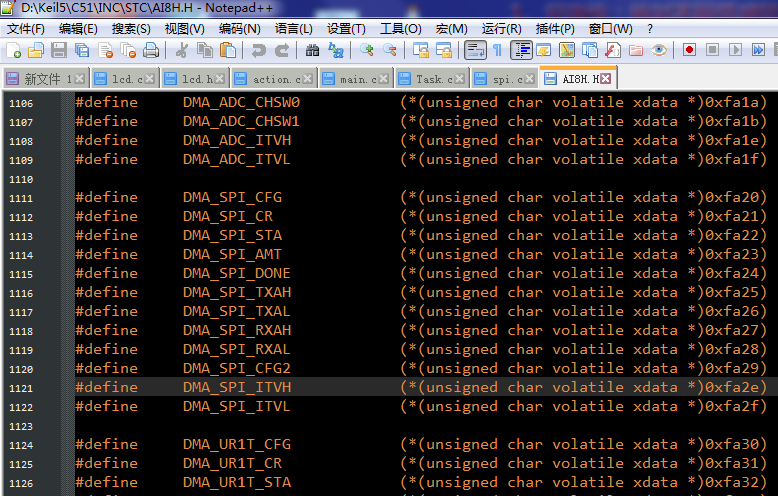
Task: Open the user-defined language dialog icon
Action: [x=544, y=51]
